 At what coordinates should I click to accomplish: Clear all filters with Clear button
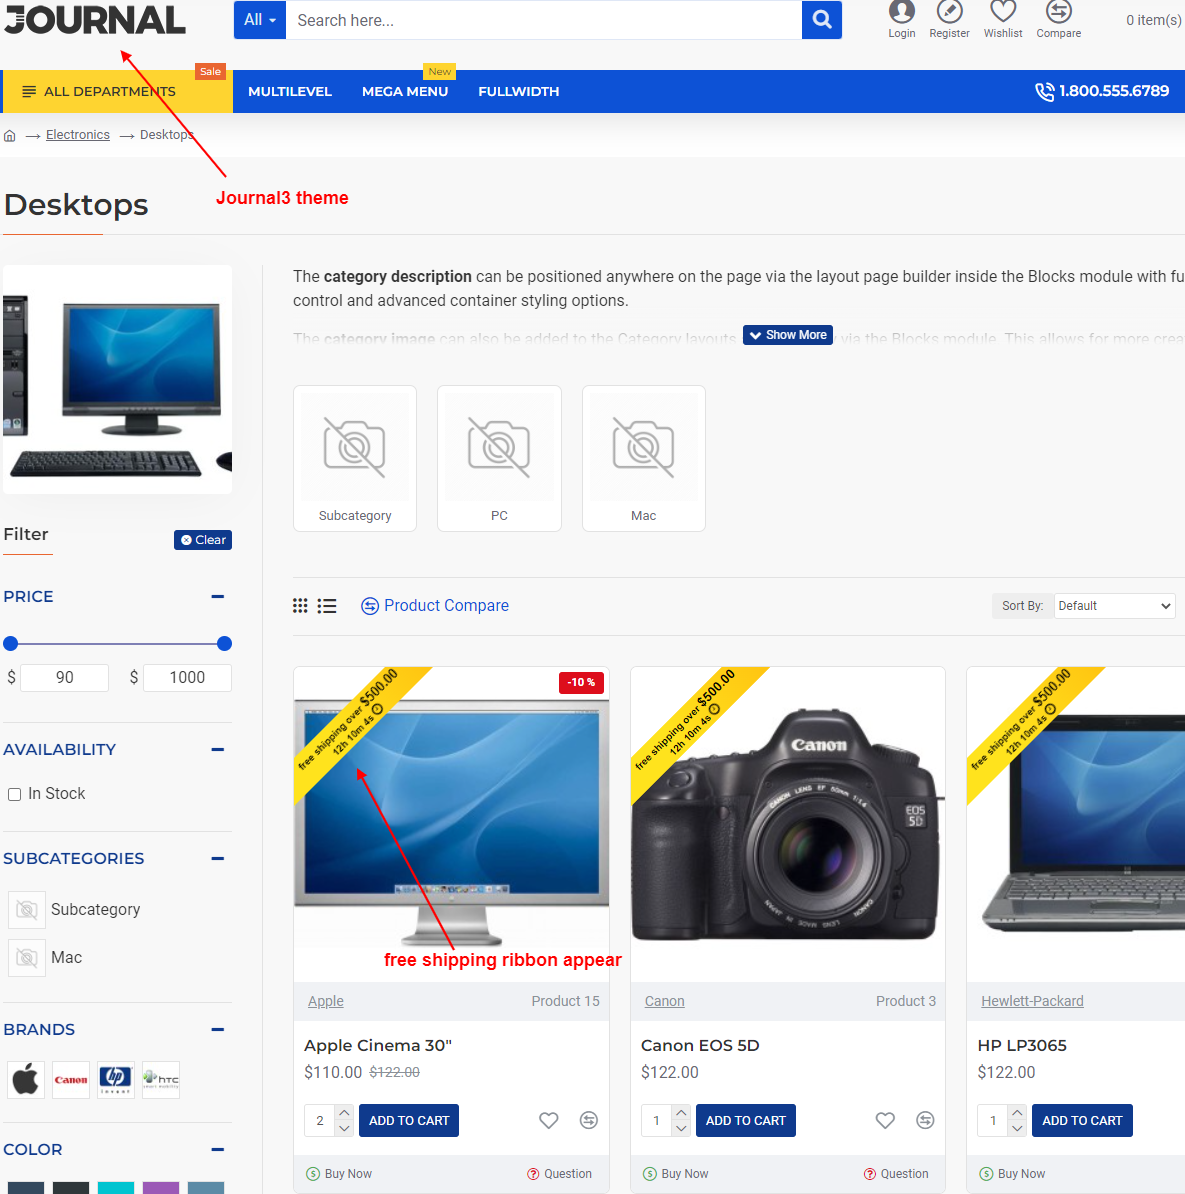[203, 540]
